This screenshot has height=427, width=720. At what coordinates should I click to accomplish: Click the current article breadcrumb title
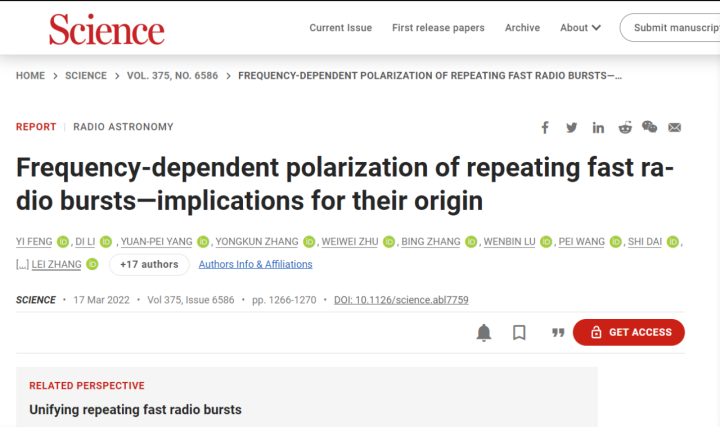[x=430, y=76]
